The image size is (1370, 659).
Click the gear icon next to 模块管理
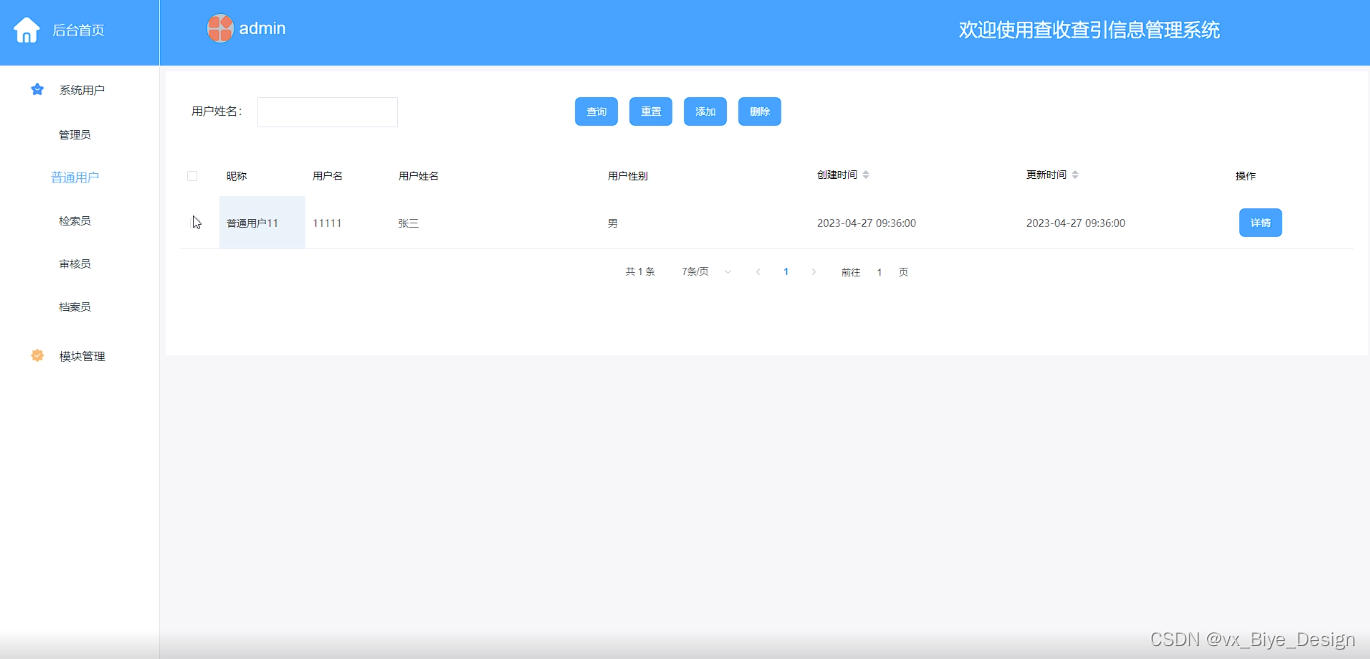click(x=37, y=356)
